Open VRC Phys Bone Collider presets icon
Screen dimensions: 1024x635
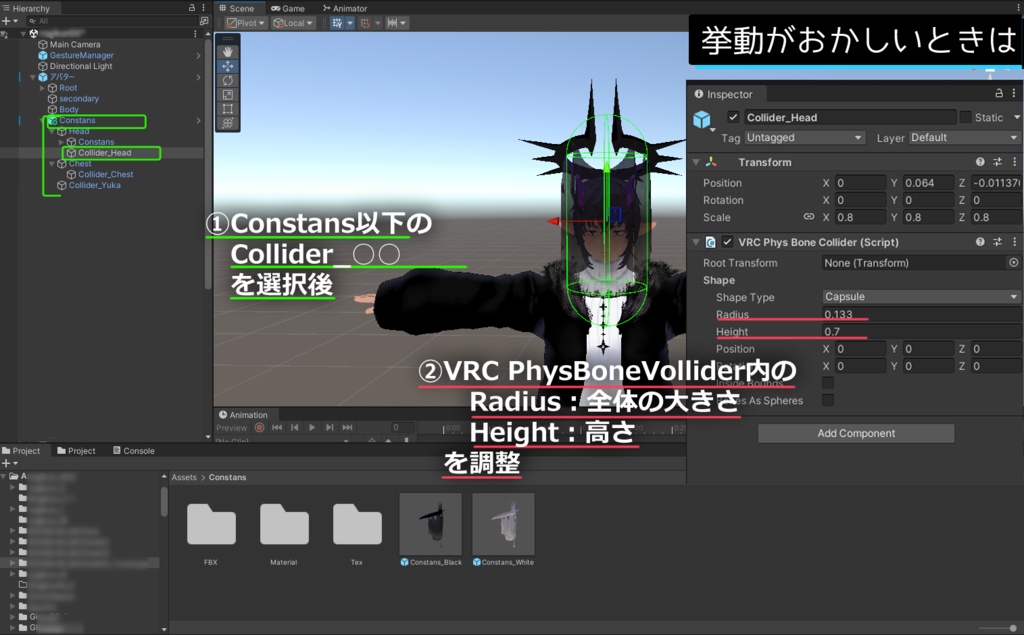click(997, 242)
